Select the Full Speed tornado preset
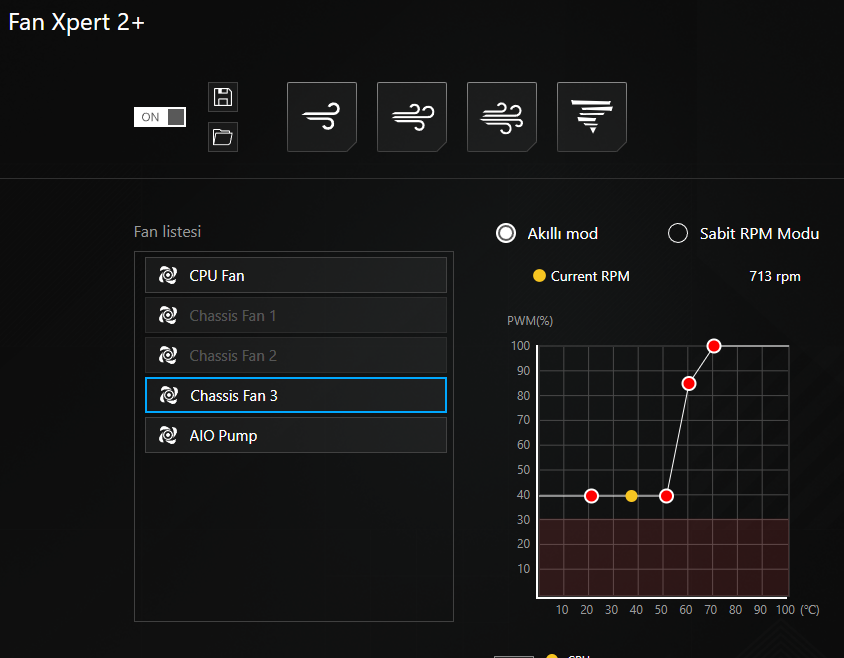This screenshot has height=658, width=844. 592,117
